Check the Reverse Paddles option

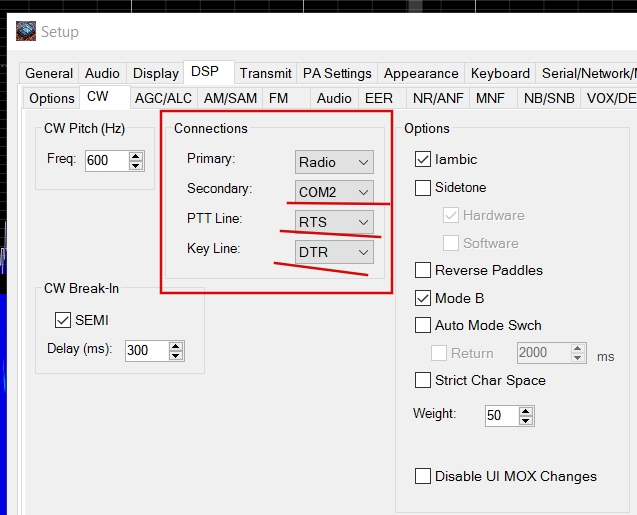(423, 270)
